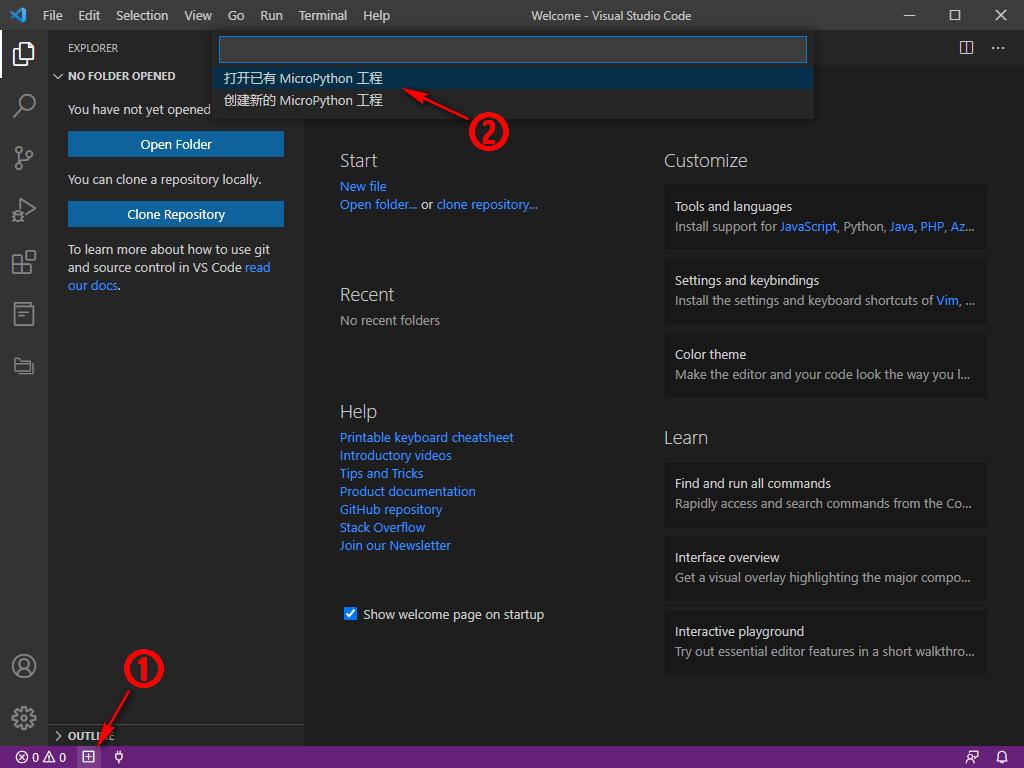Image resolution: width=1024 pixels, height=768 pixels.
Task: Click the Clone Repository button
Action: coord(176,214)
